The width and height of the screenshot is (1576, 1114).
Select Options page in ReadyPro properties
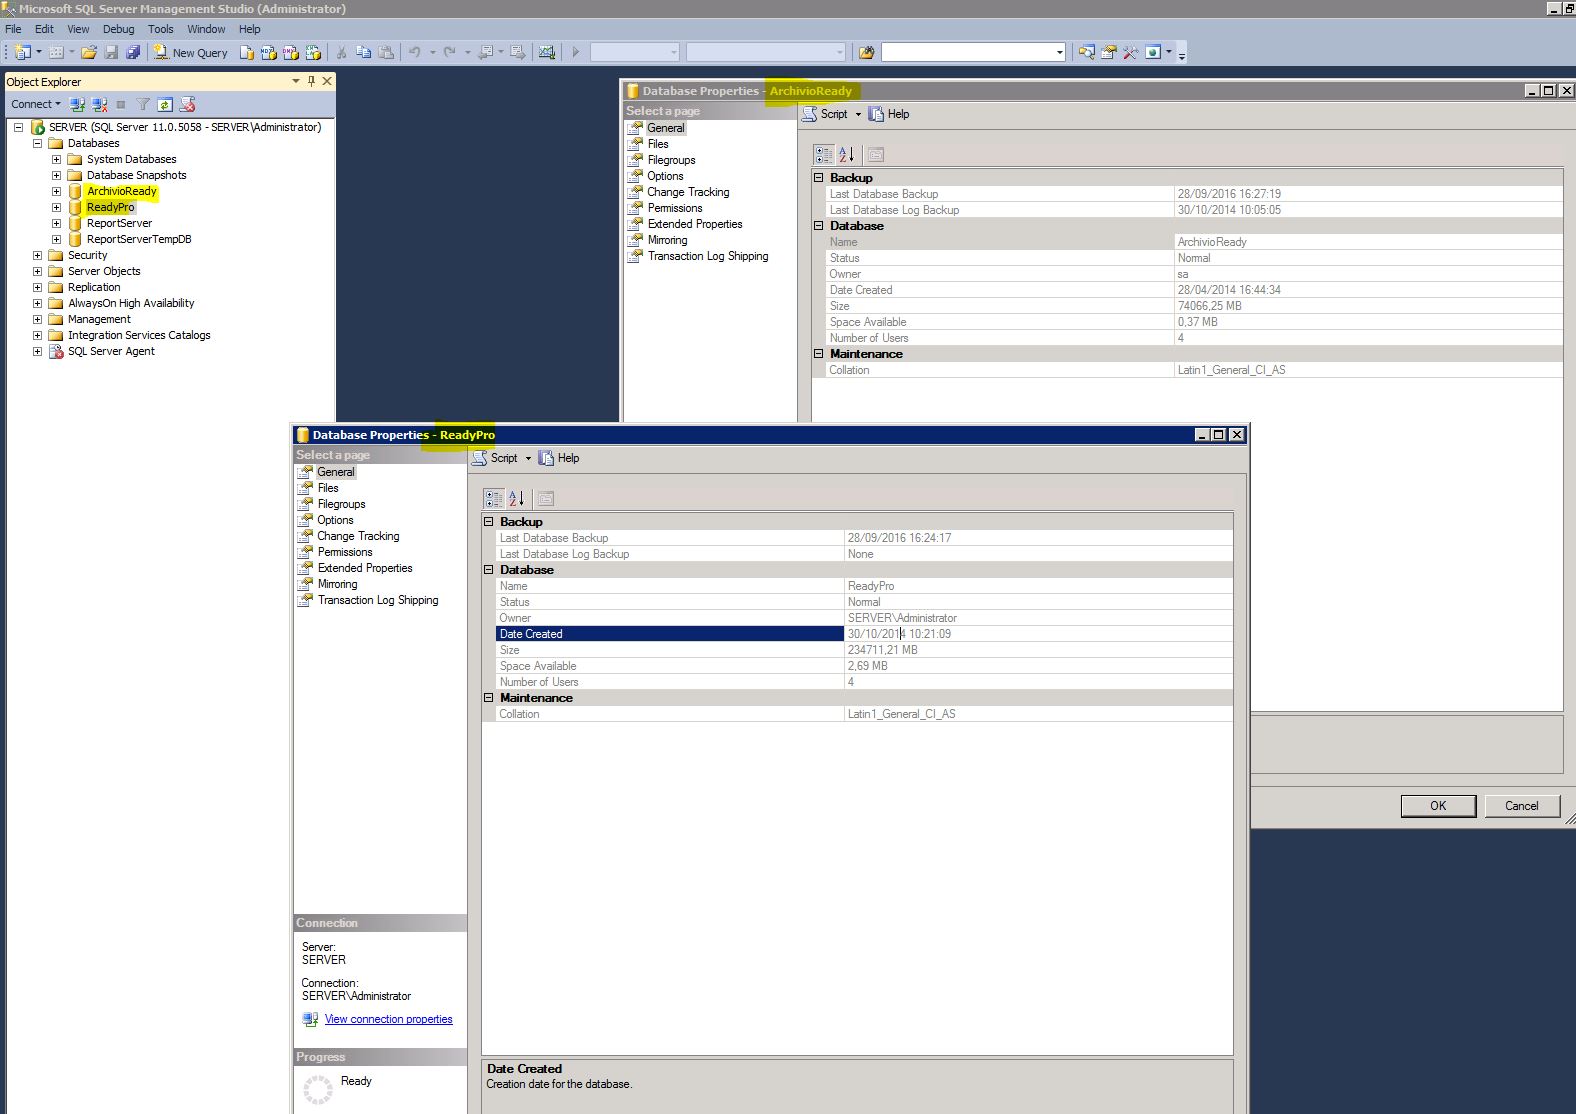pos(335,520)
